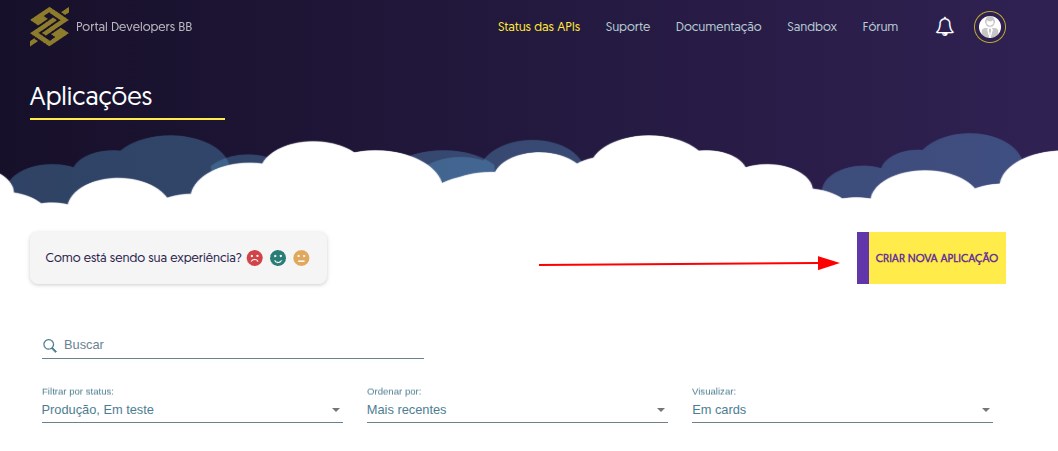The height and width of the screenshot is (451, 1058).
Task: Expand the Filtrar por status dropdown
Action: tap(192, 410)
